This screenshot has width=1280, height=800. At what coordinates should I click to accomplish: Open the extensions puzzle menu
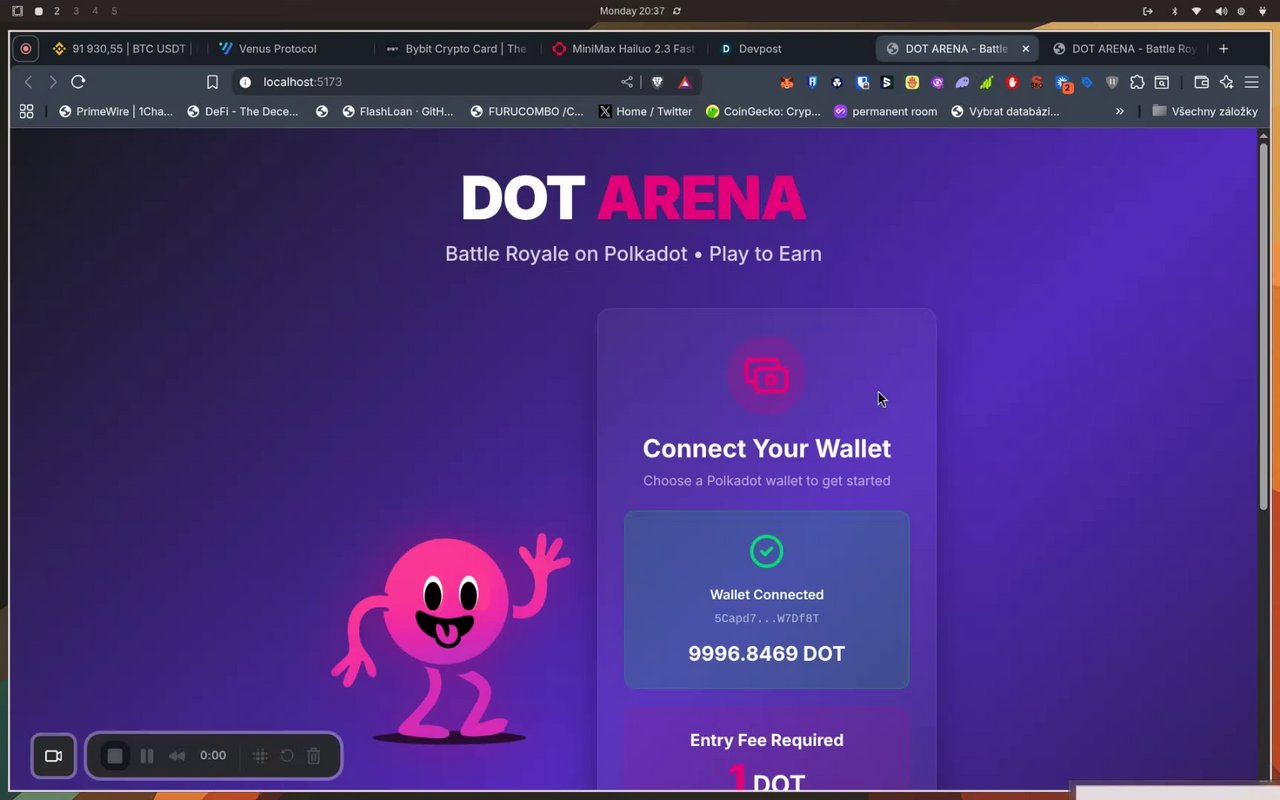1137,82
